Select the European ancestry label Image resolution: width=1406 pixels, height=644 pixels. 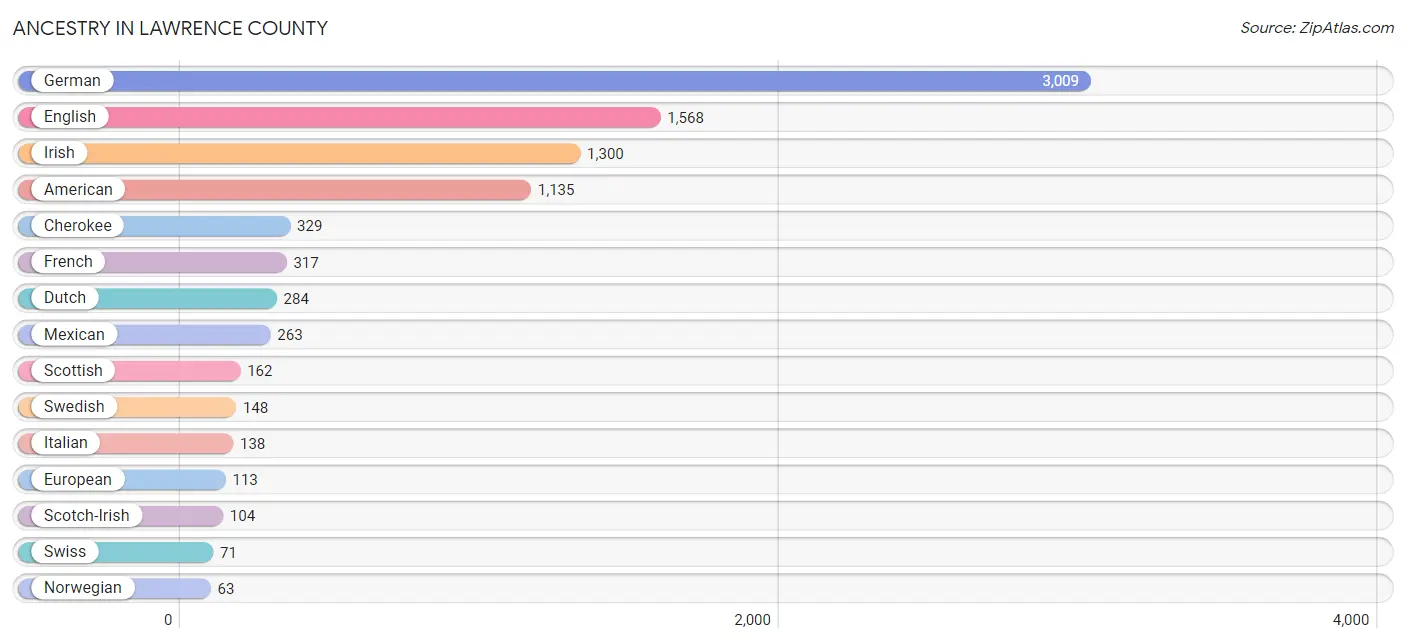coord(78,479)
